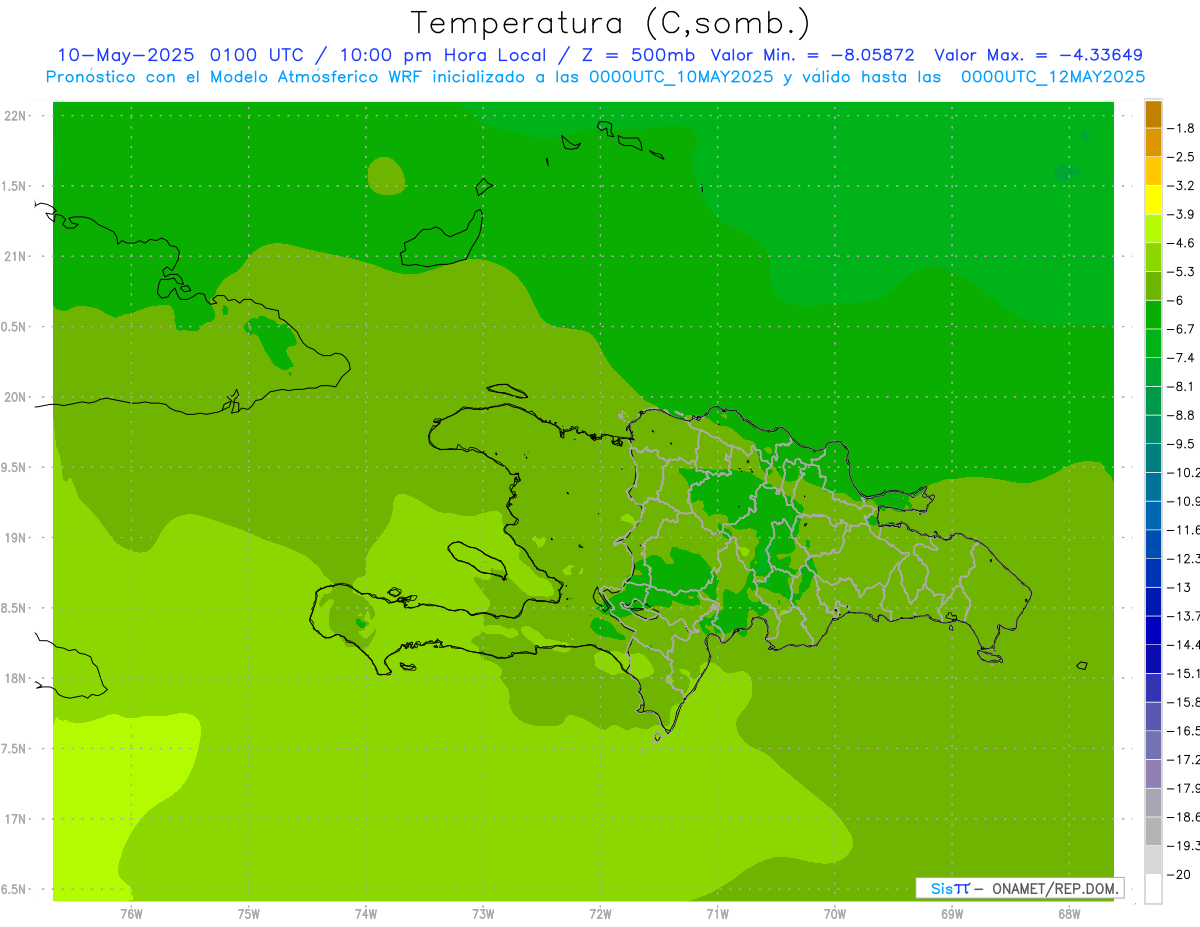Image resolution: width=1200 pixels, height=927 pixels.
Task: Click the '0000UTC_12MAY2025' valid-until time
Action: point(1053,76)
